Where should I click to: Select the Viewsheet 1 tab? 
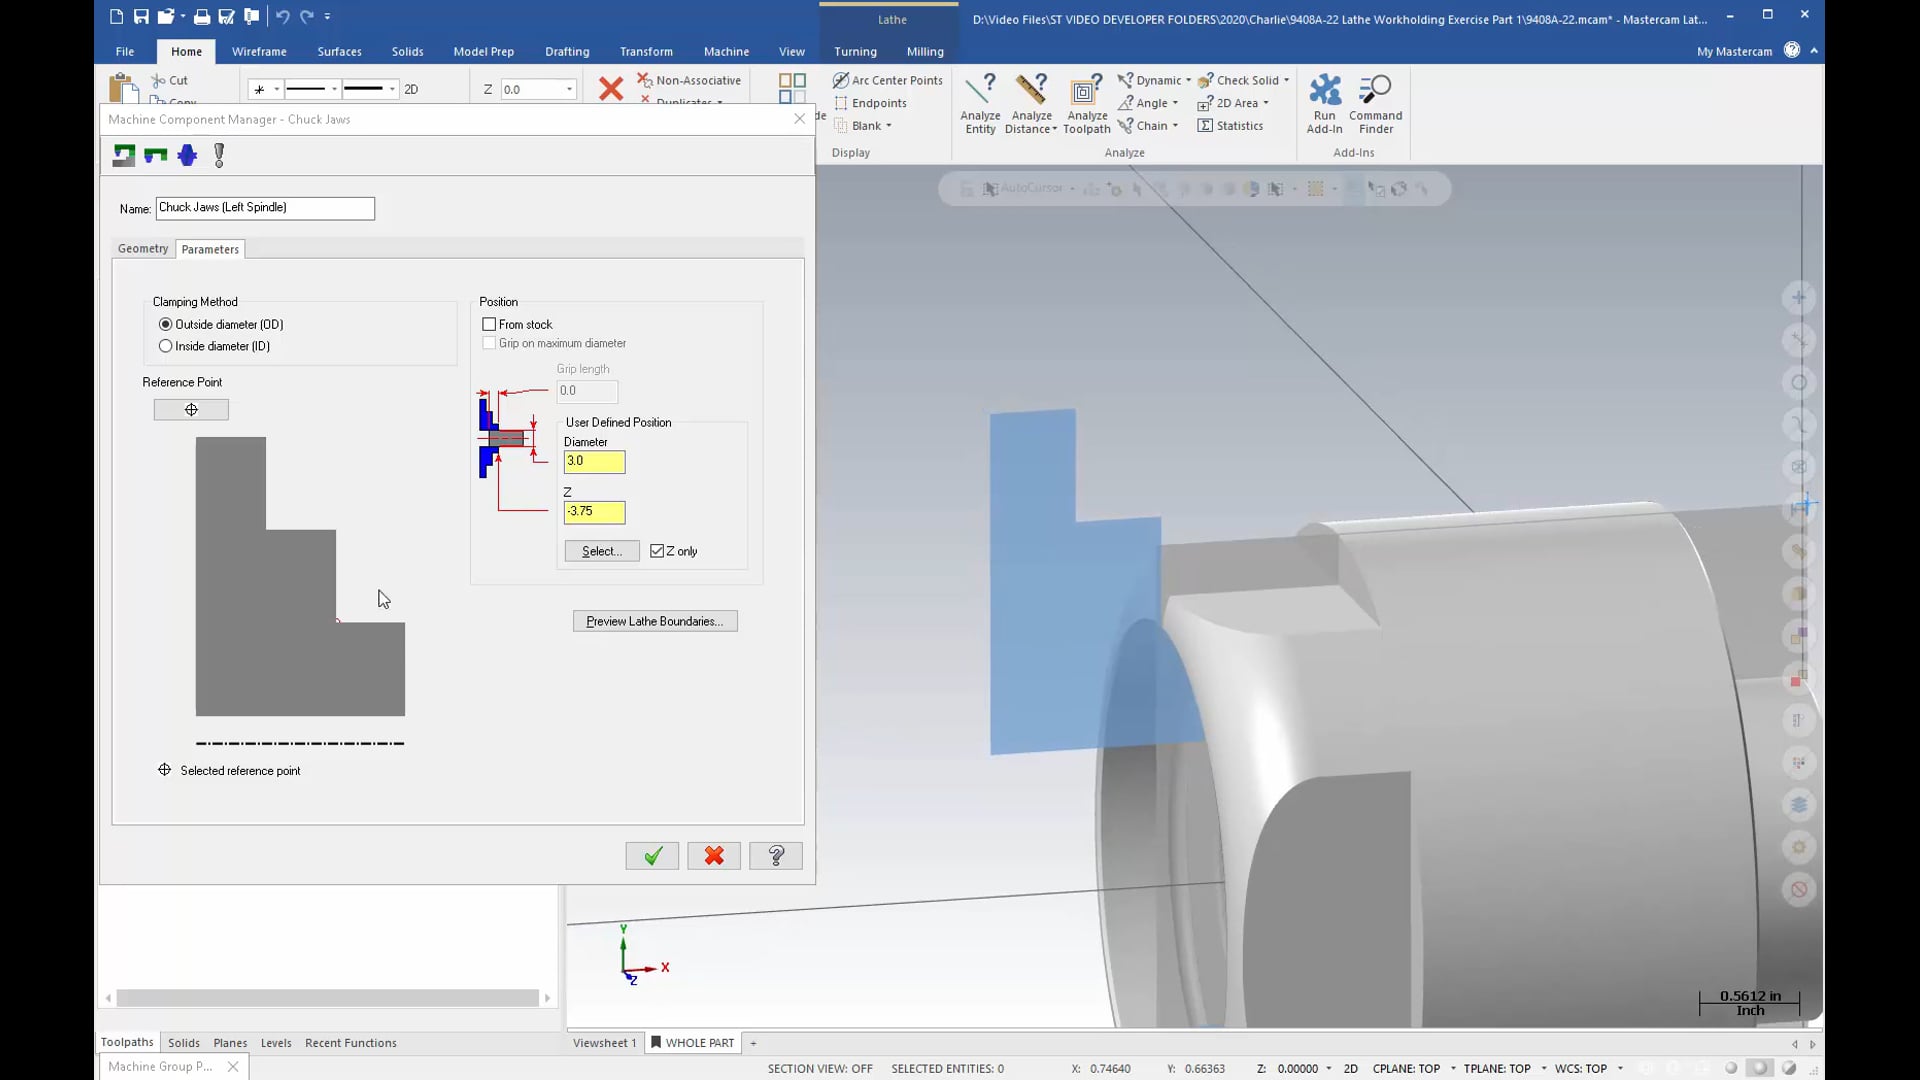[x=604, y=1043]
